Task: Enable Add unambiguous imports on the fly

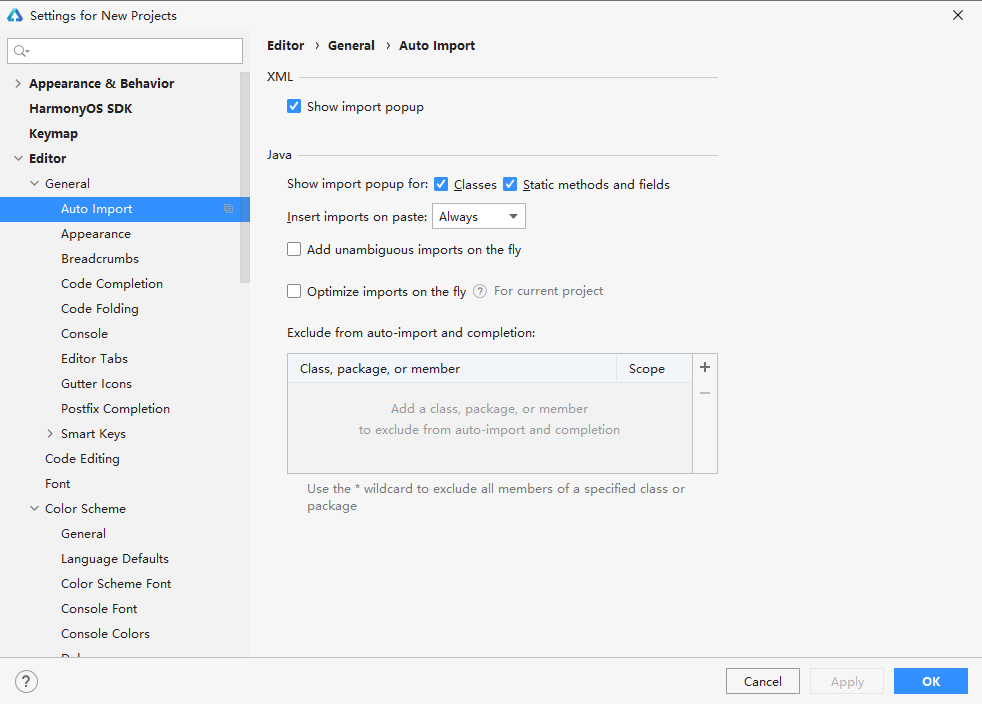Action: pyautogui.click(x=294, y=249)
